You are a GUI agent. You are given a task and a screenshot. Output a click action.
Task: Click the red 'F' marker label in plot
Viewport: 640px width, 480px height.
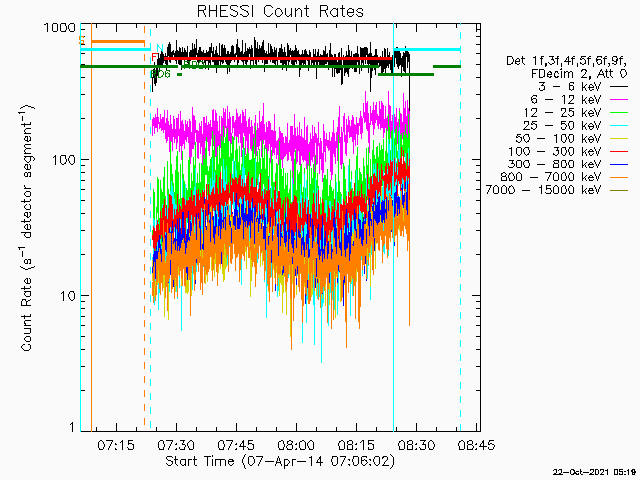[155, 57]
